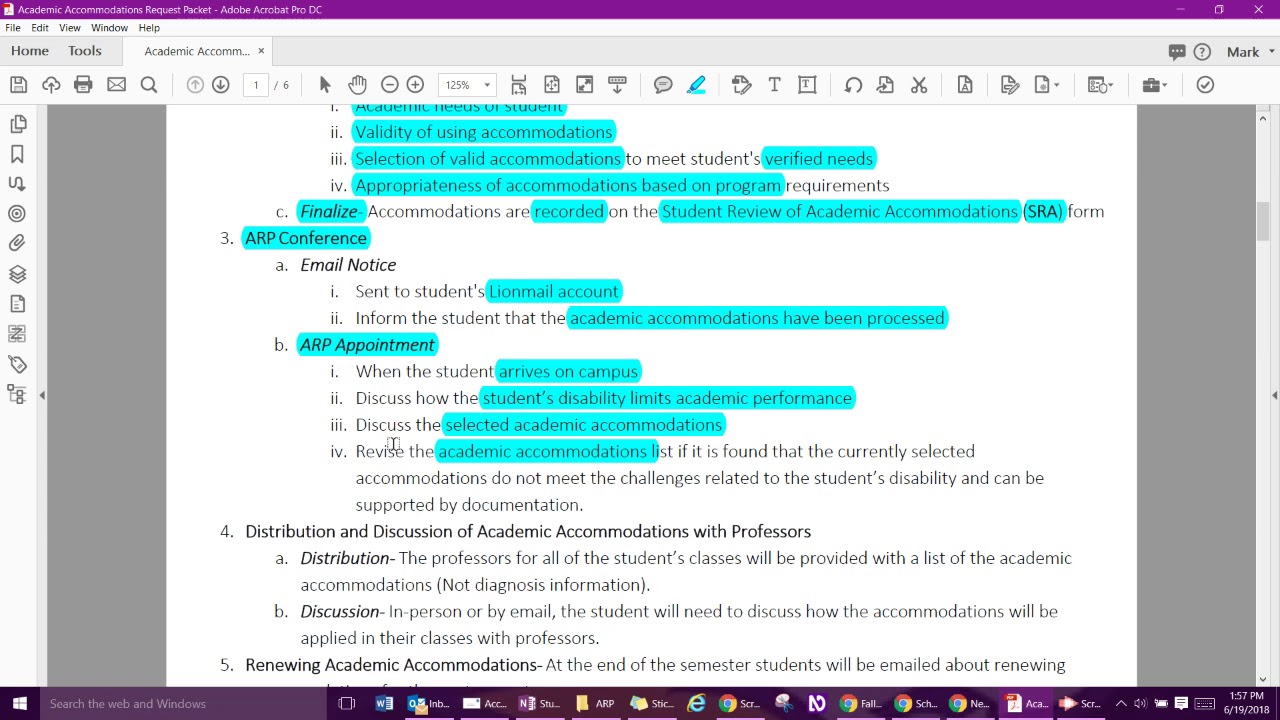Click the Windows Start button

[19, 703]
